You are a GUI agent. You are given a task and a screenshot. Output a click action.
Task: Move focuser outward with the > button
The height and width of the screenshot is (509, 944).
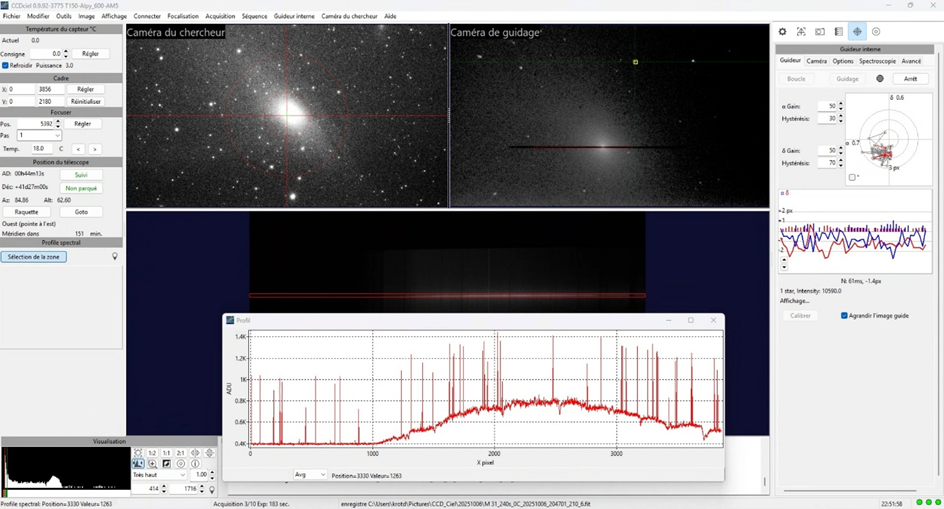[95, 149]
